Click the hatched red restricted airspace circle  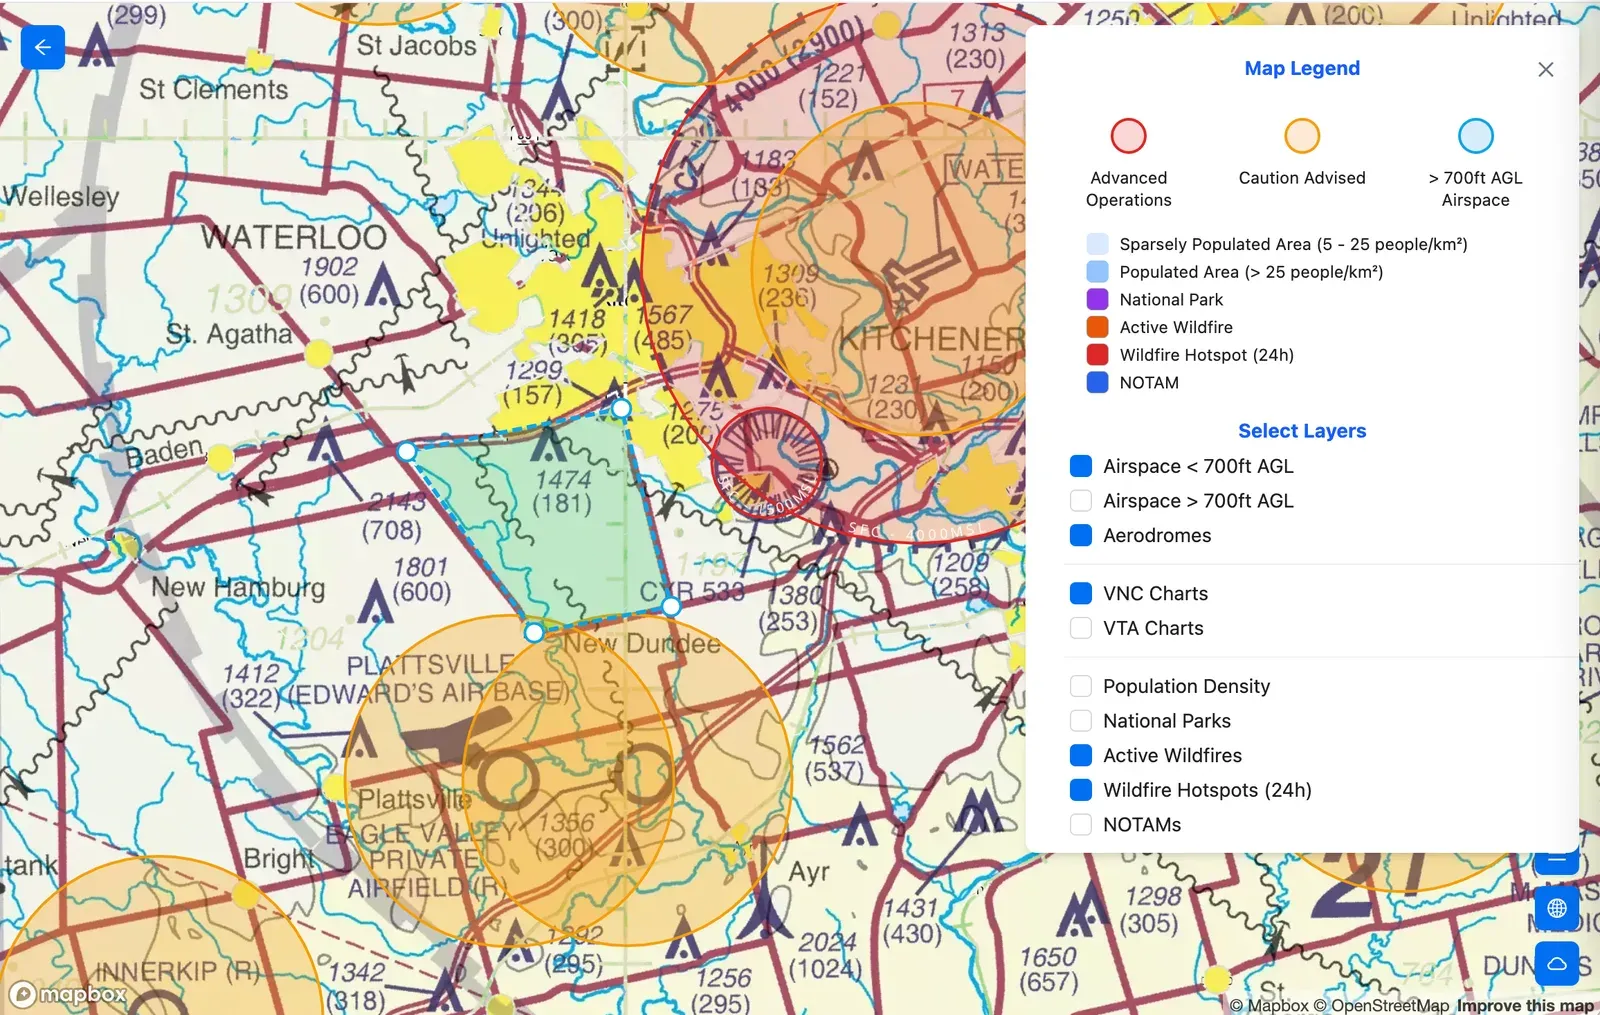(768, 462)
